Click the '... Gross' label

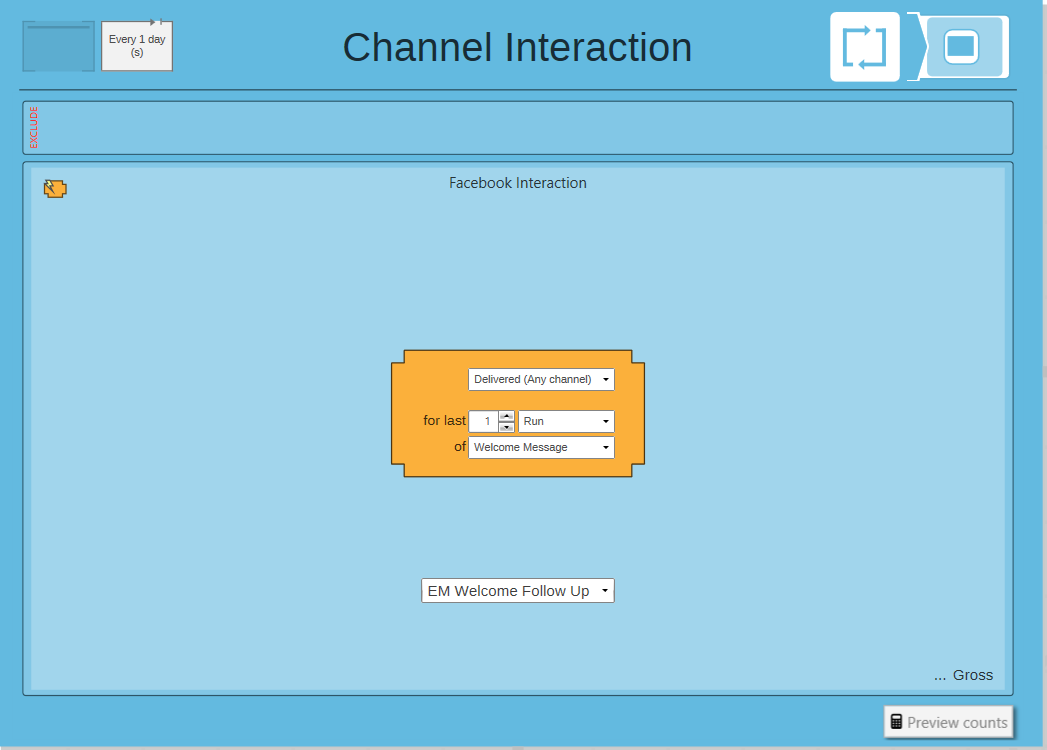pyautogui.click(x=963, y=675)
